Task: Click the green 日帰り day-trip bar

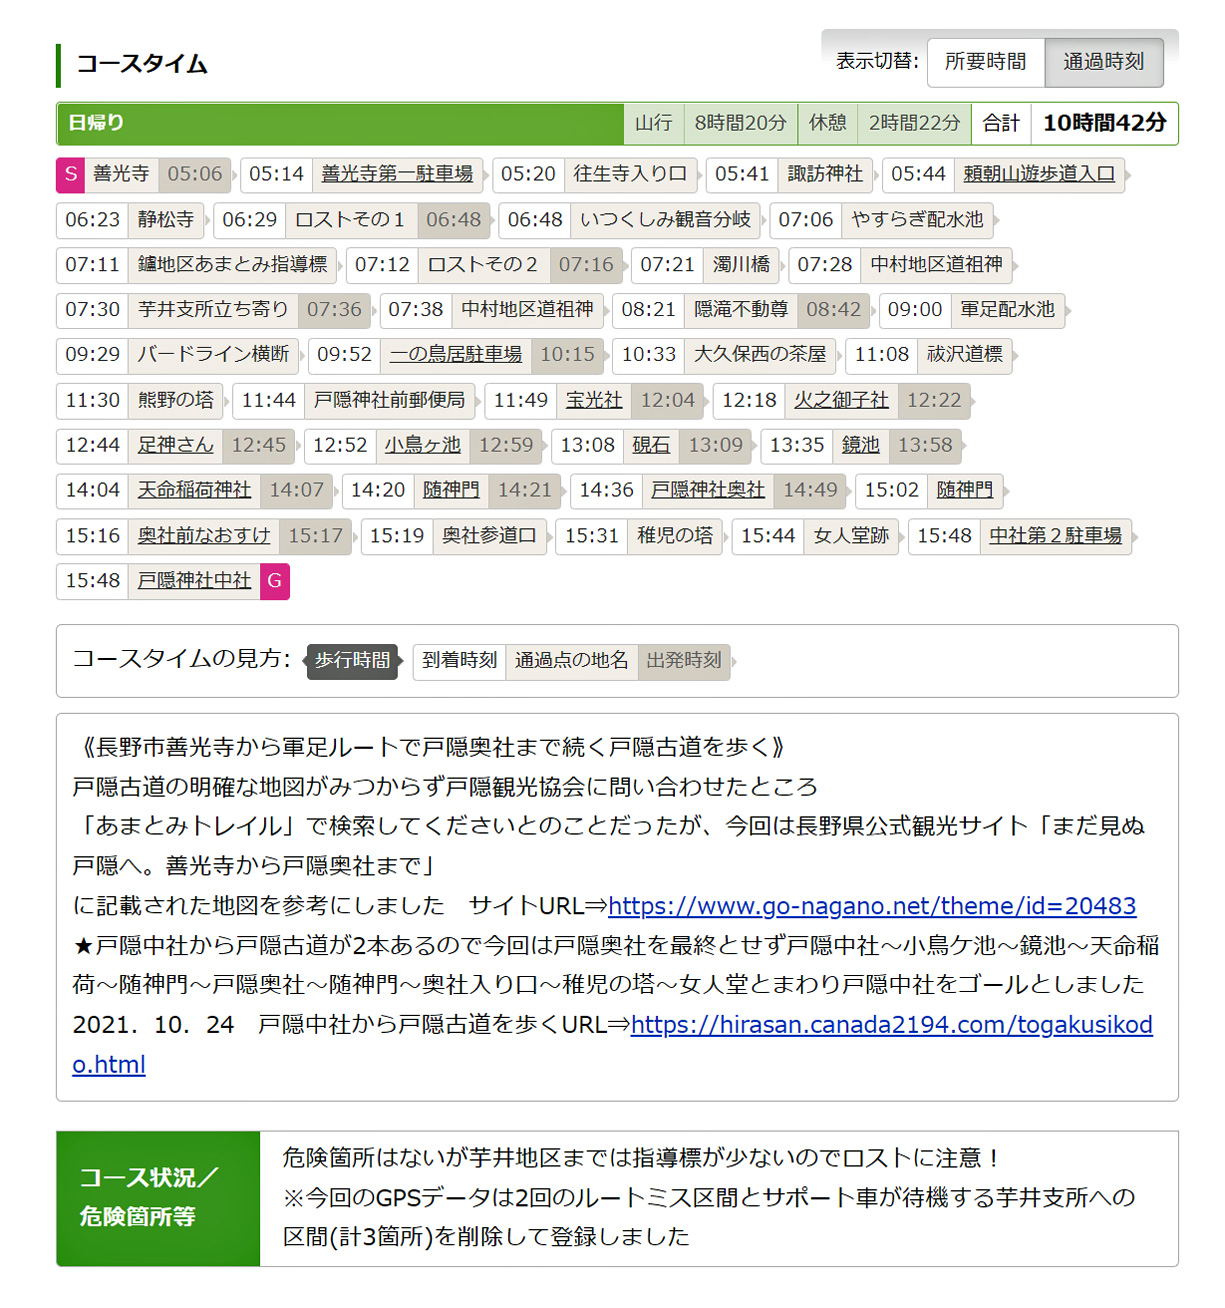Action: [340, 123]
